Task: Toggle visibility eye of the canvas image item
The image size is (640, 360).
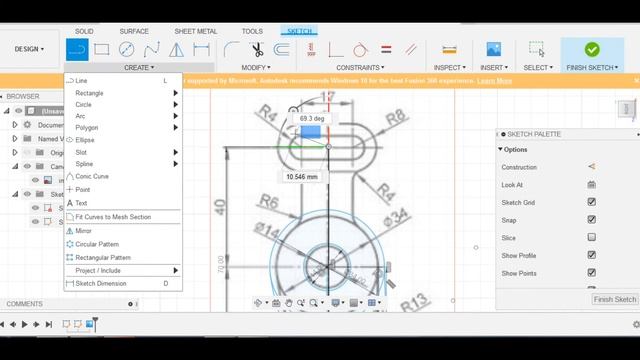Action: (36, 180)
